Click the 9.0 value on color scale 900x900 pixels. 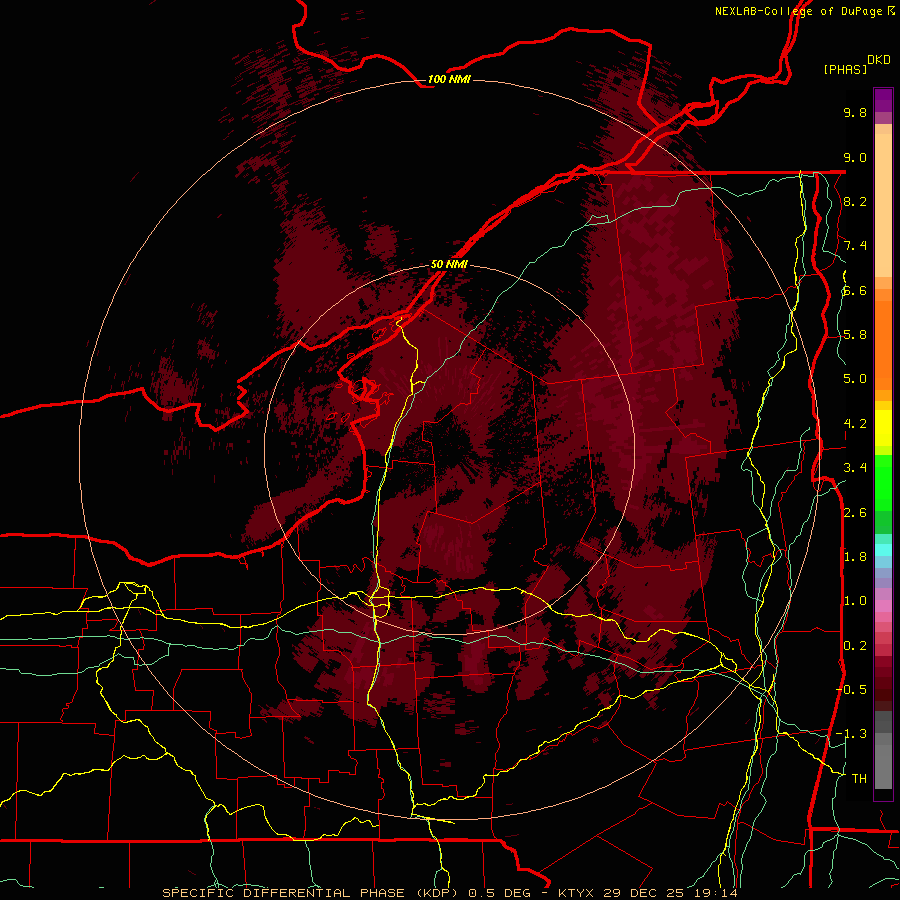(x=855, y=157)
